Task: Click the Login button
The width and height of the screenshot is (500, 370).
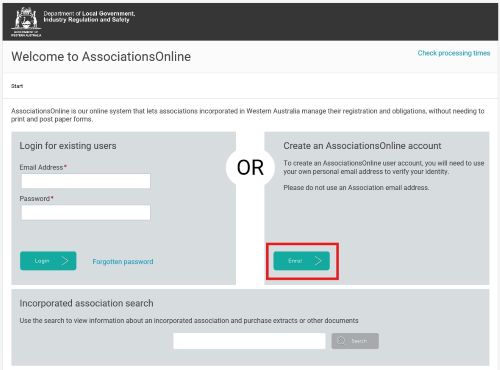Action: (48, 261)
